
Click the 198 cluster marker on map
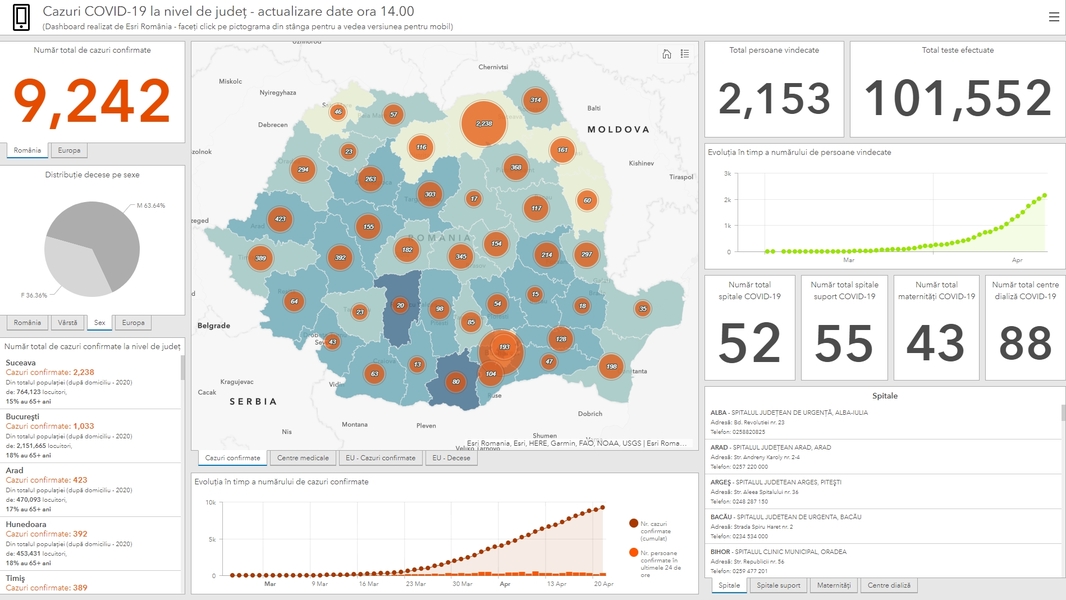coord(611,367)
